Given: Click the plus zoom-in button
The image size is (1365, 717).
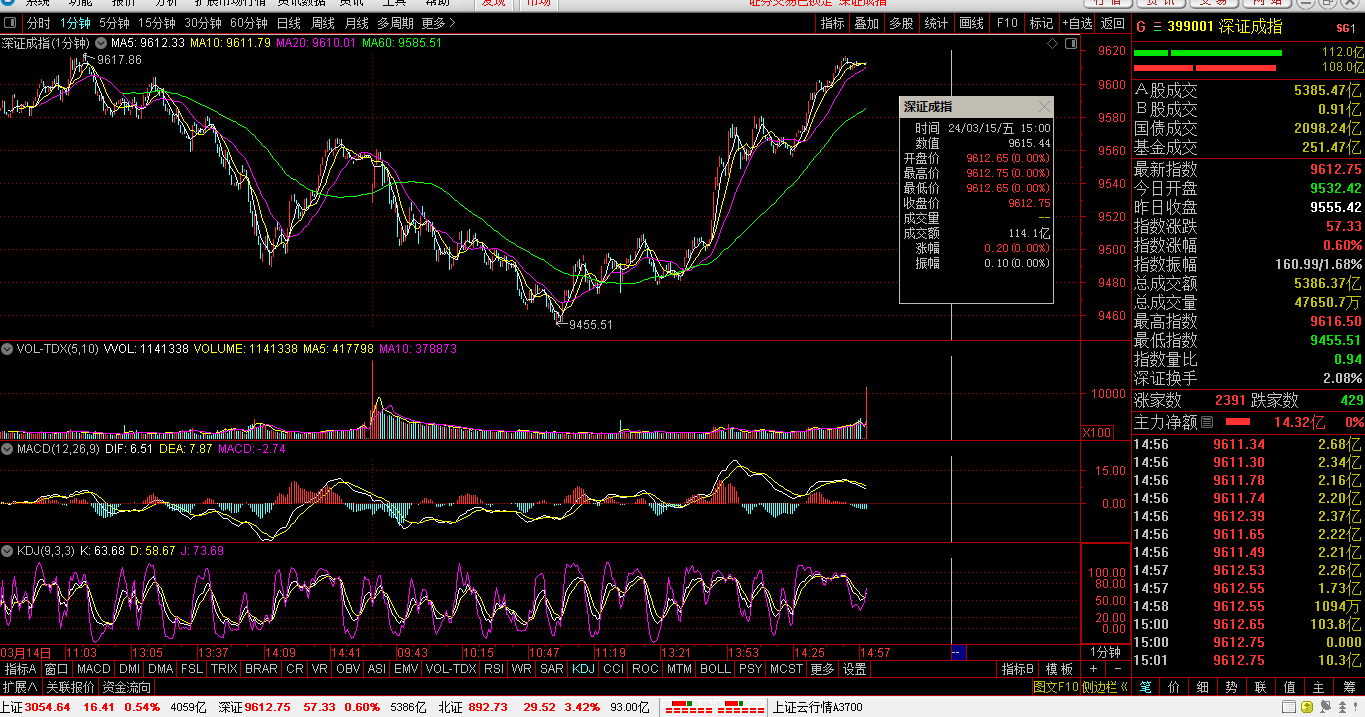Looking at the screenshot, I should (1093, 668).
